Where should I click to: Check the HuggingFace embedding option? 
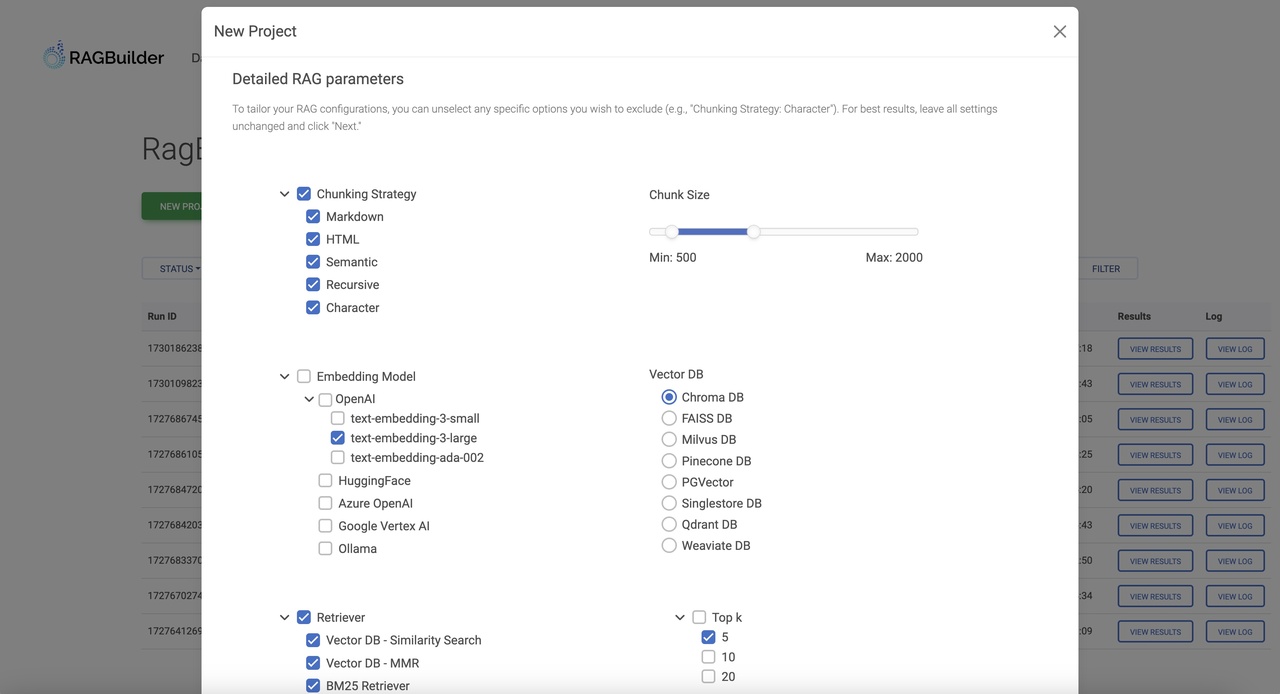click(325, 481)
